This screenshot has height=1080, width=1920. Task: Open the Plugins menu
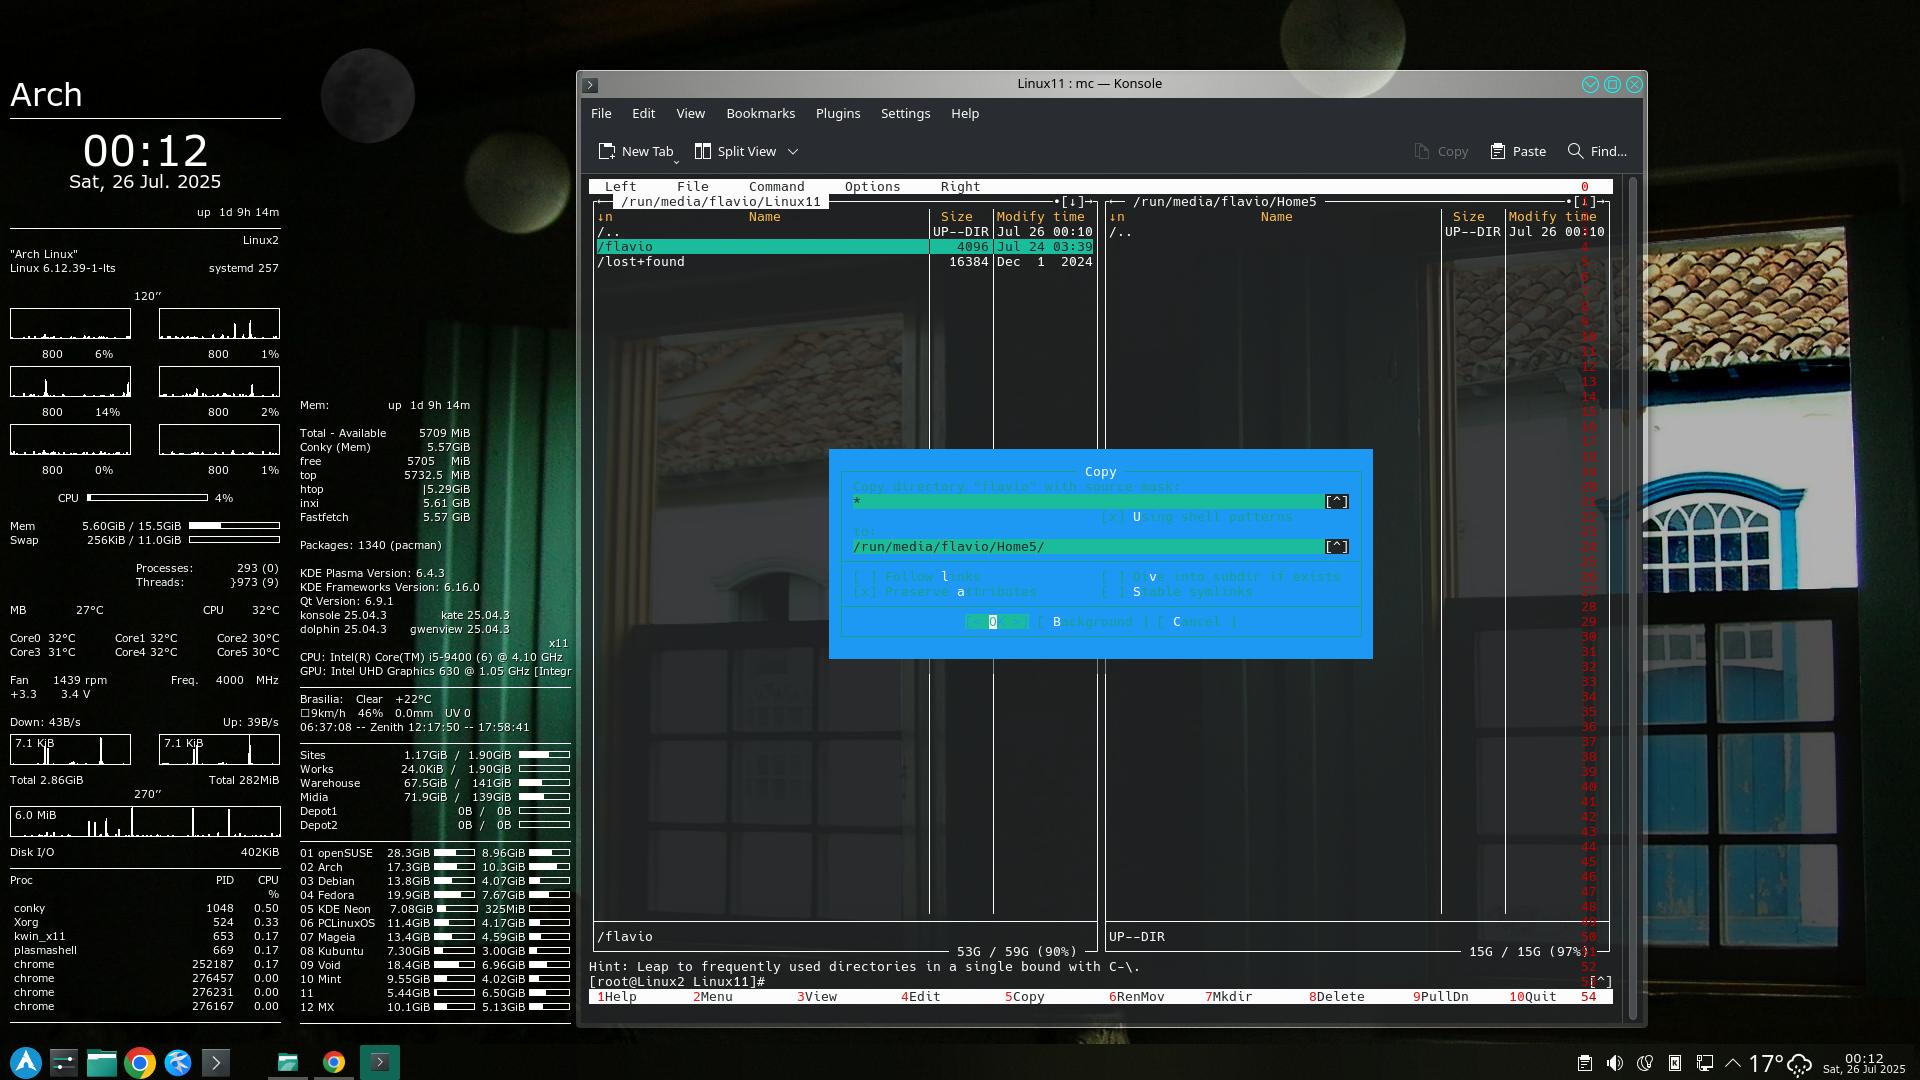837,113
